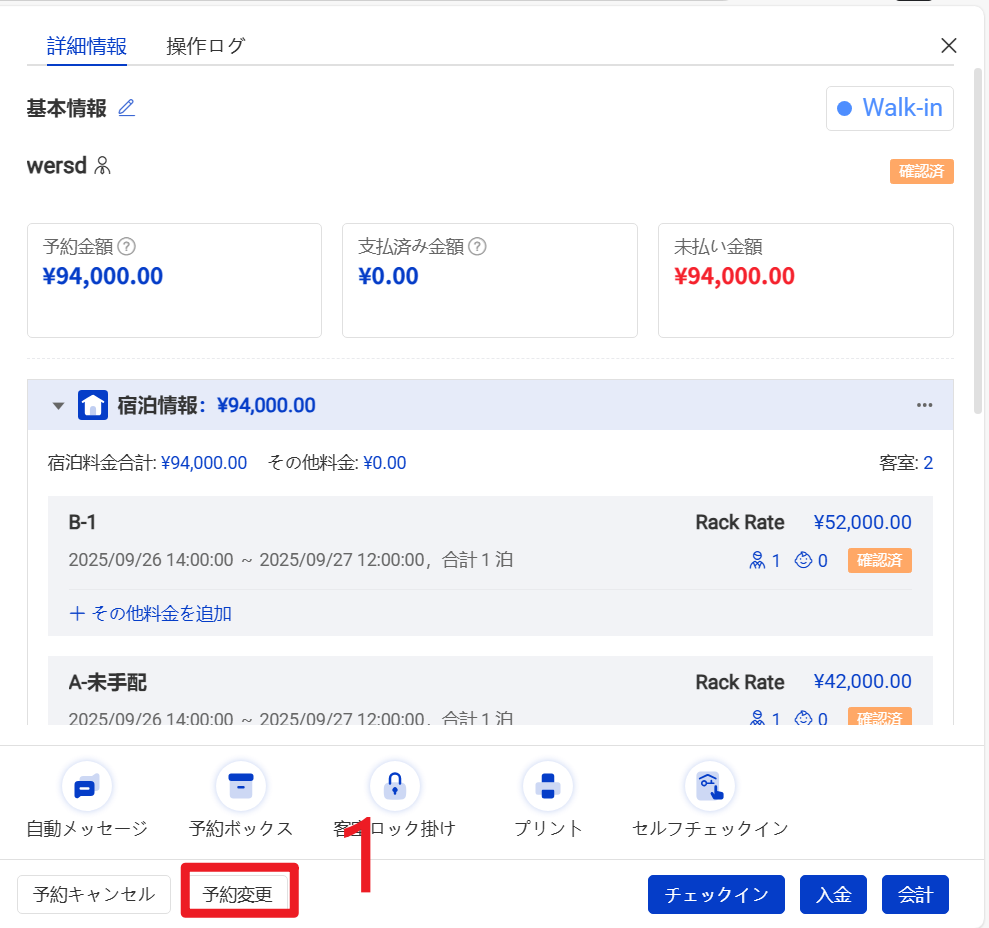Click + その他料金を追加 link under B-1
Viewport: 989px width, 928px height.
click(150, 613)
